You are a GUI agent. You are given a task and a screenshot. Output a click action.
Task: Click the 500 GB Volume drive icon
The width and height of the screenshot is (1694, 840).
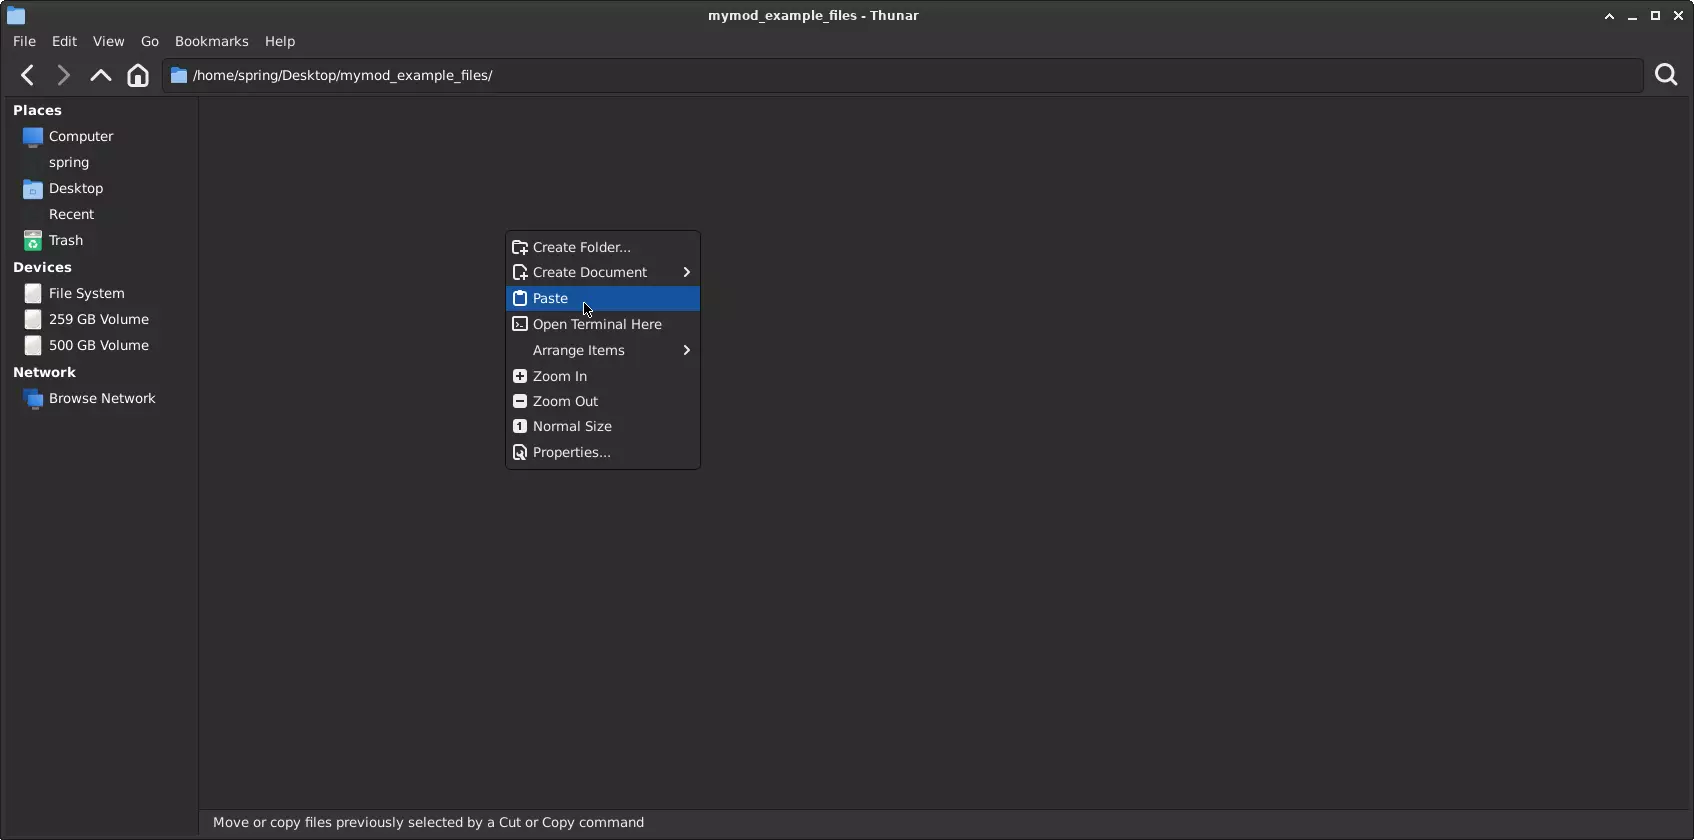pos(33,345)
